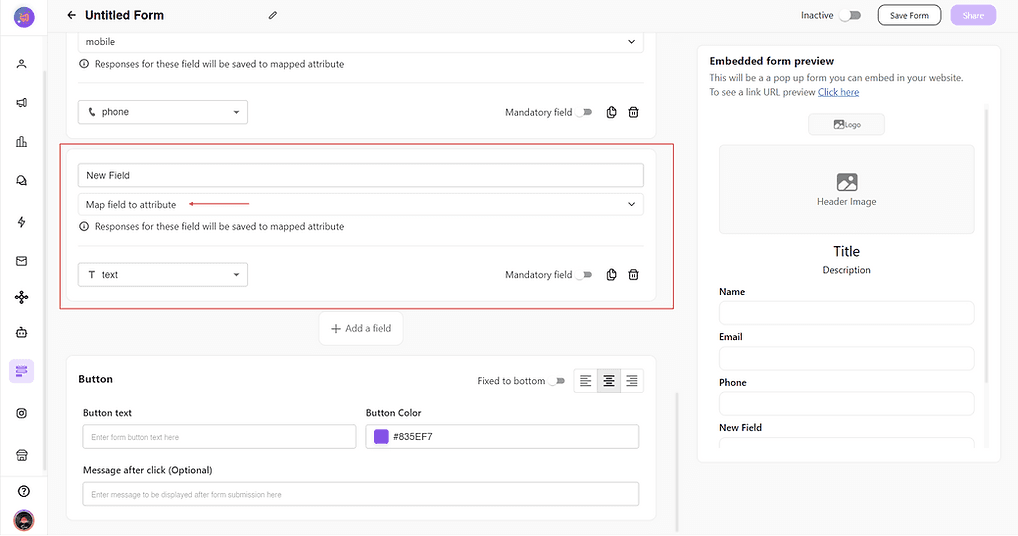Edit form title with pencil icon
This screenshot has width=1018, height=536.
[273, 15]
